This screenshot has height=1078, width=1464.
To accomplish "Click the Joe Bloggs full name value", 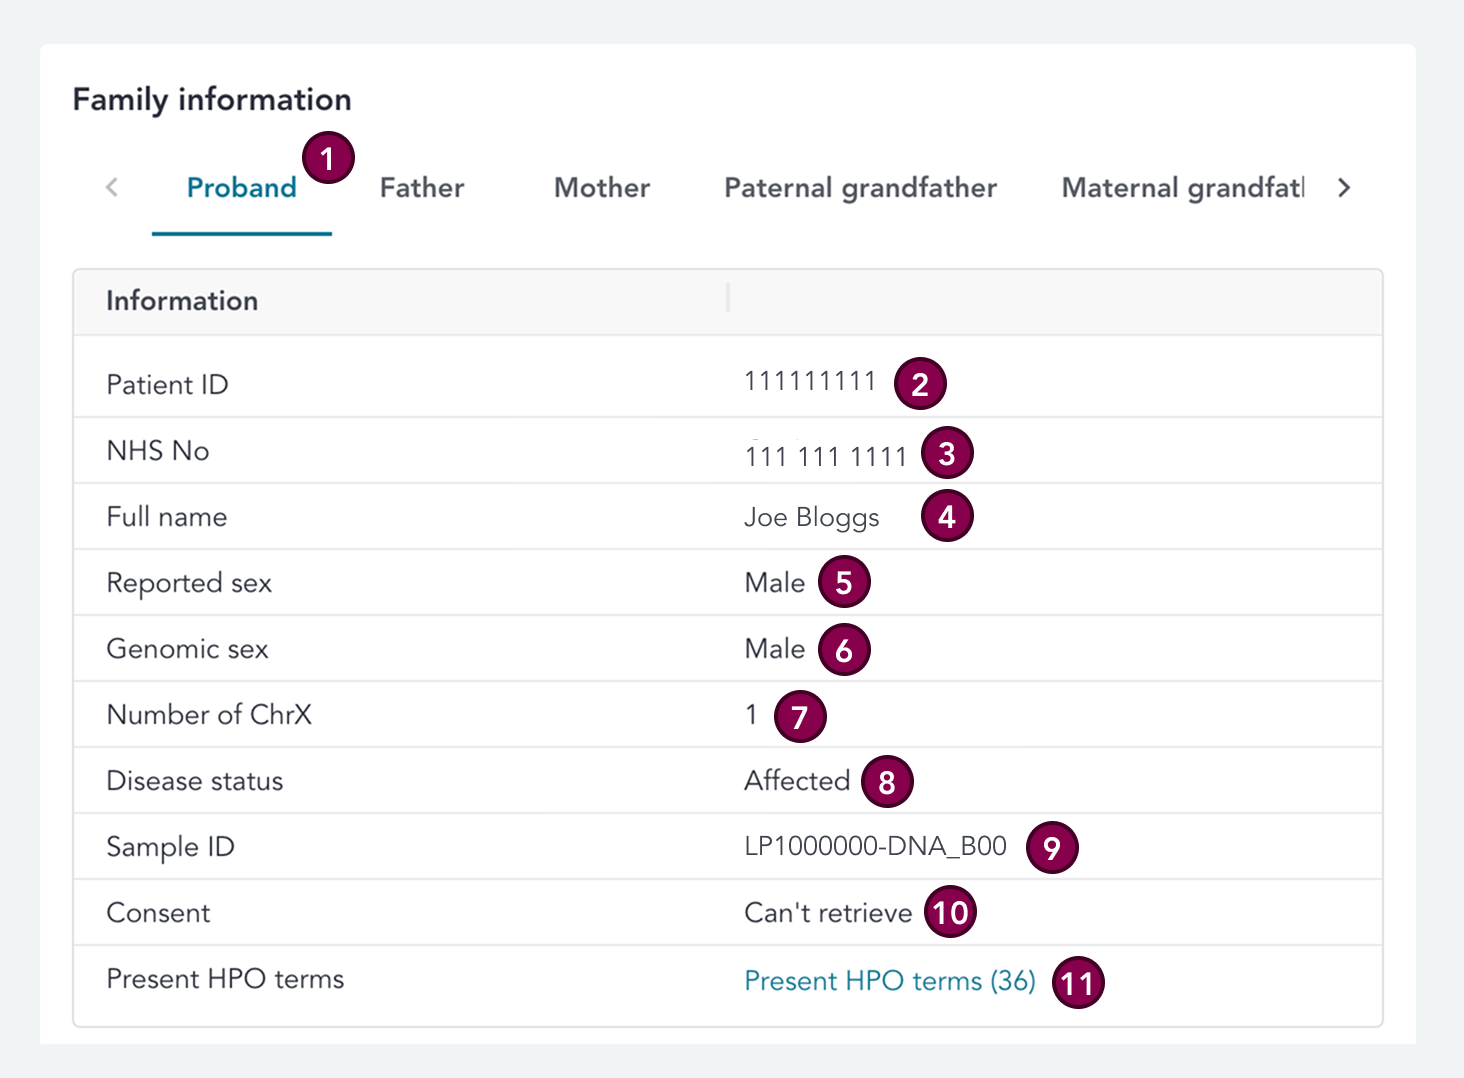I will point(811,517).
